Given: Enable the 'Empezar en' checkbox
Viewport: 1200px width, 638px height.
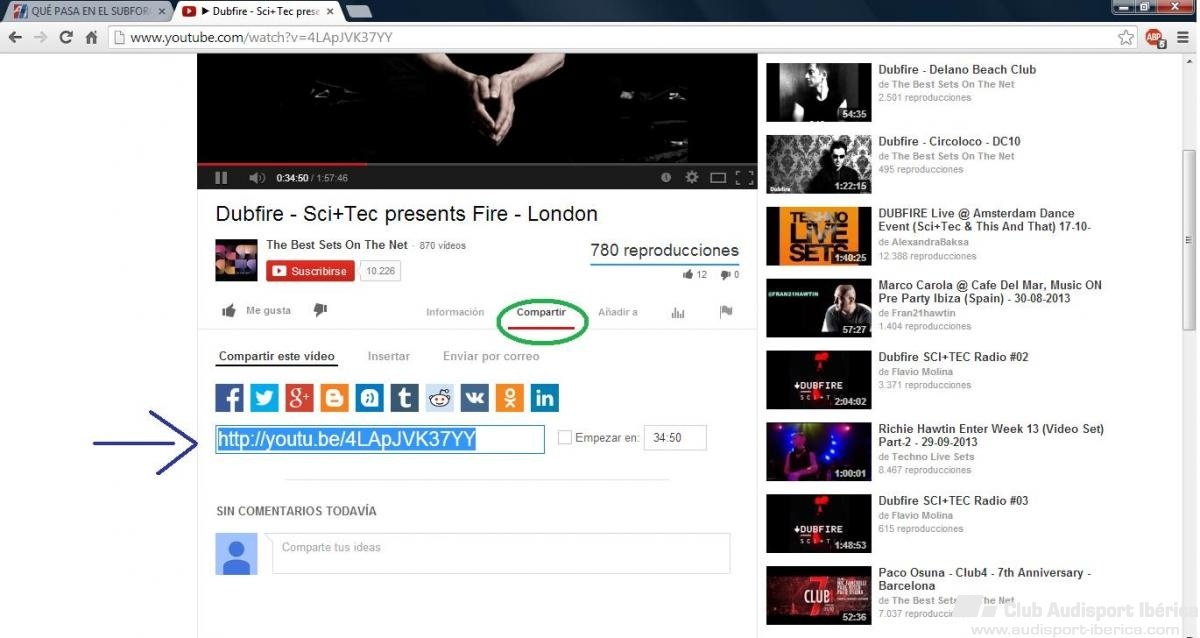Looking at the screenshot, I should pos(565,438).
